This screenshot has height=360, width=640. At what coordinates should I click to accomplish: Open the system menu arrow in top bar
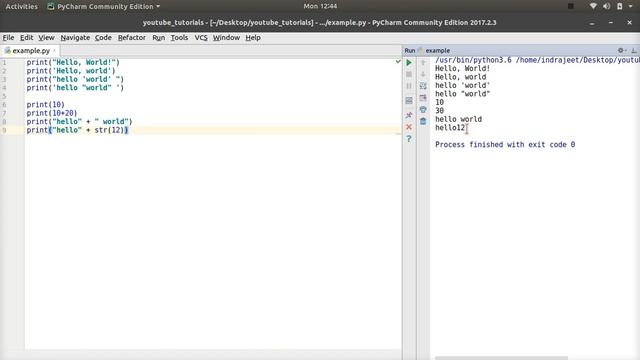coord(631,6)
